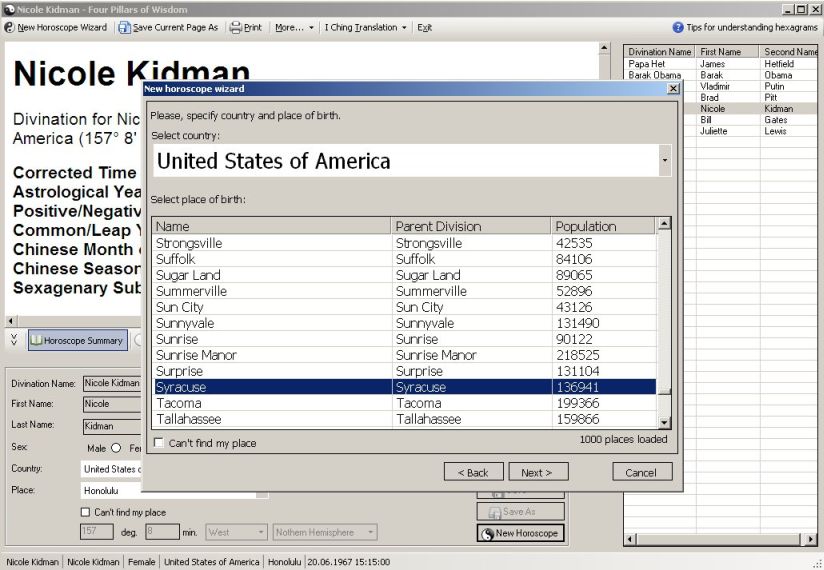Open Tips for understanding hexagrams help icon
Viewport: 824px width, 570px height.
(x=678, y=27)
